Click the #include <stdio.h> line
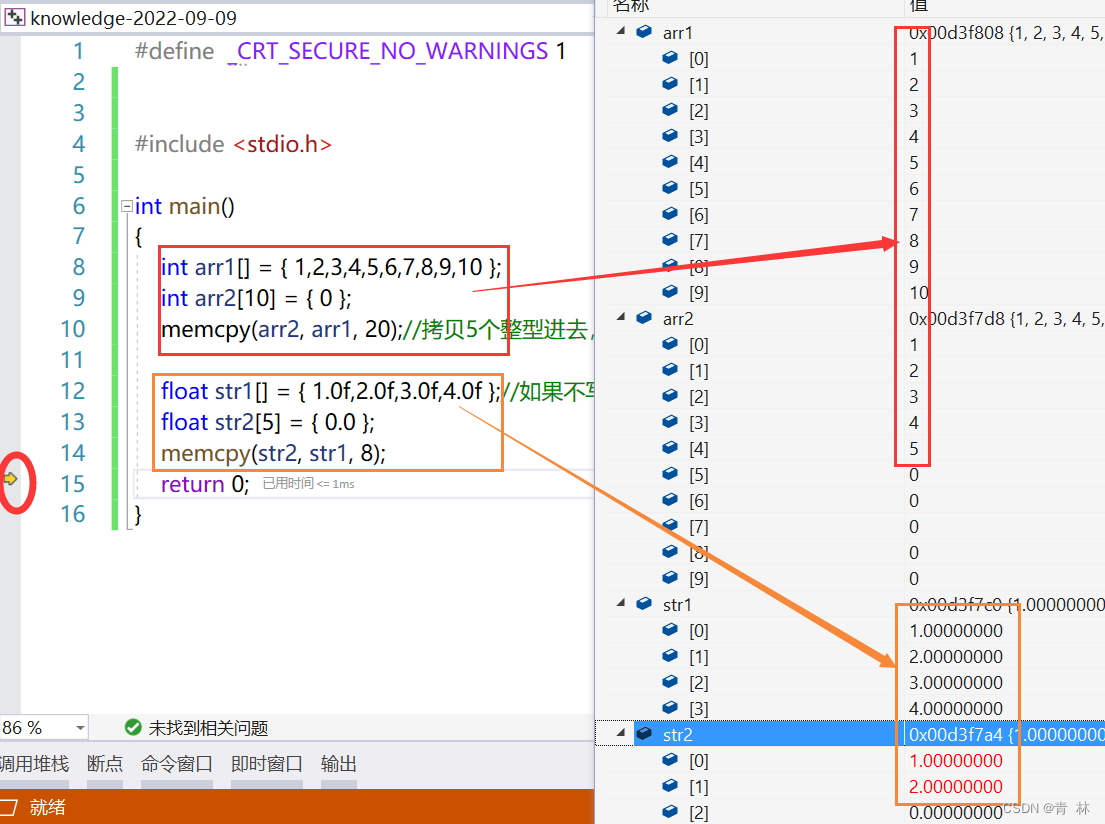The height and width of the screenshot is (824, 1105). point(233,144)
